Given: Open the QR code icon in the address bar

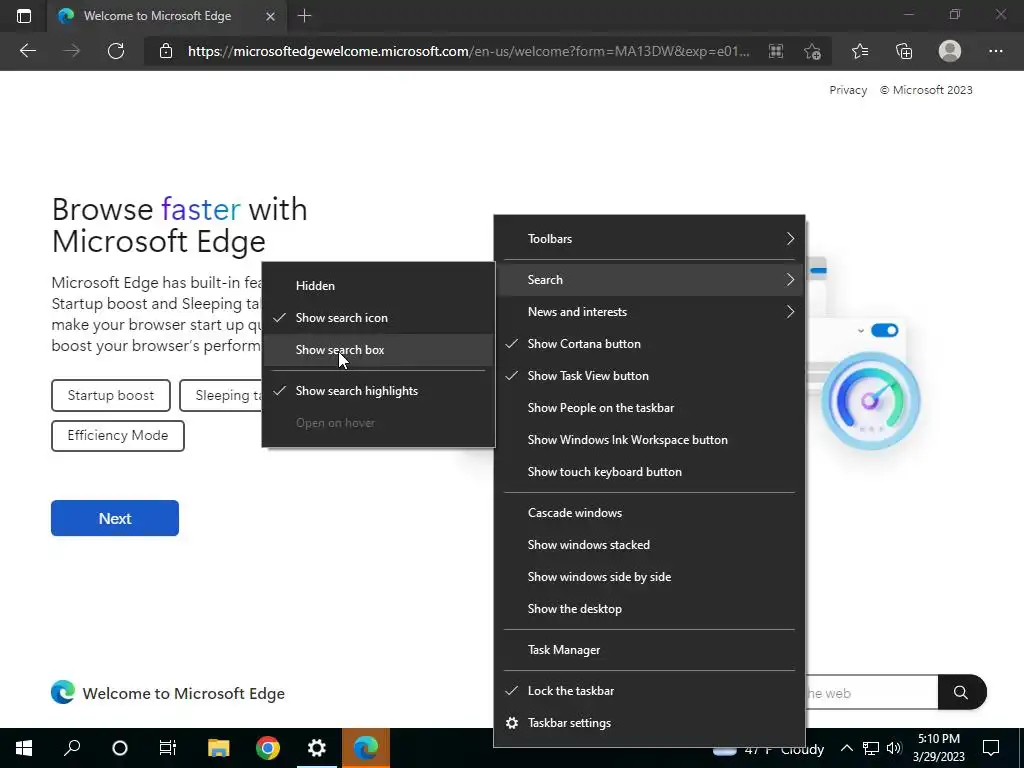Looking at the screenshot, I should click(776, 51).
